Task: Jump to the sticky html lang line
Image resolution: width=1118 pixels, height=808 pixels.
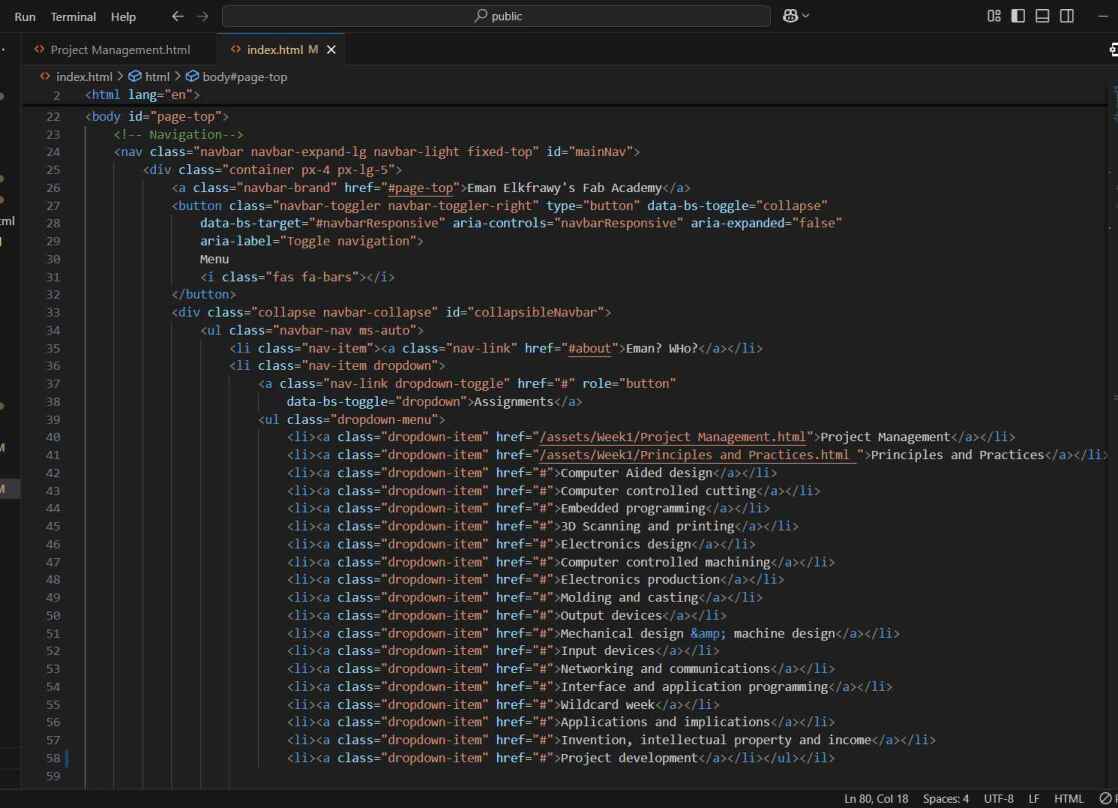Action: point(143,95)
